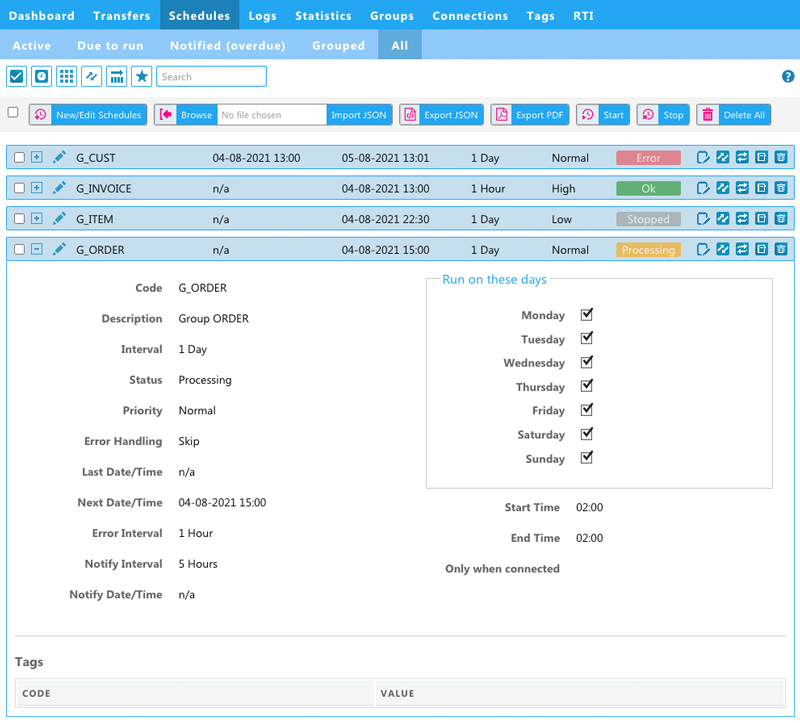Delete the G_INVOICE schedule via trash icon
The width and height of the screenshot is (800, 723).
(781, 188)
